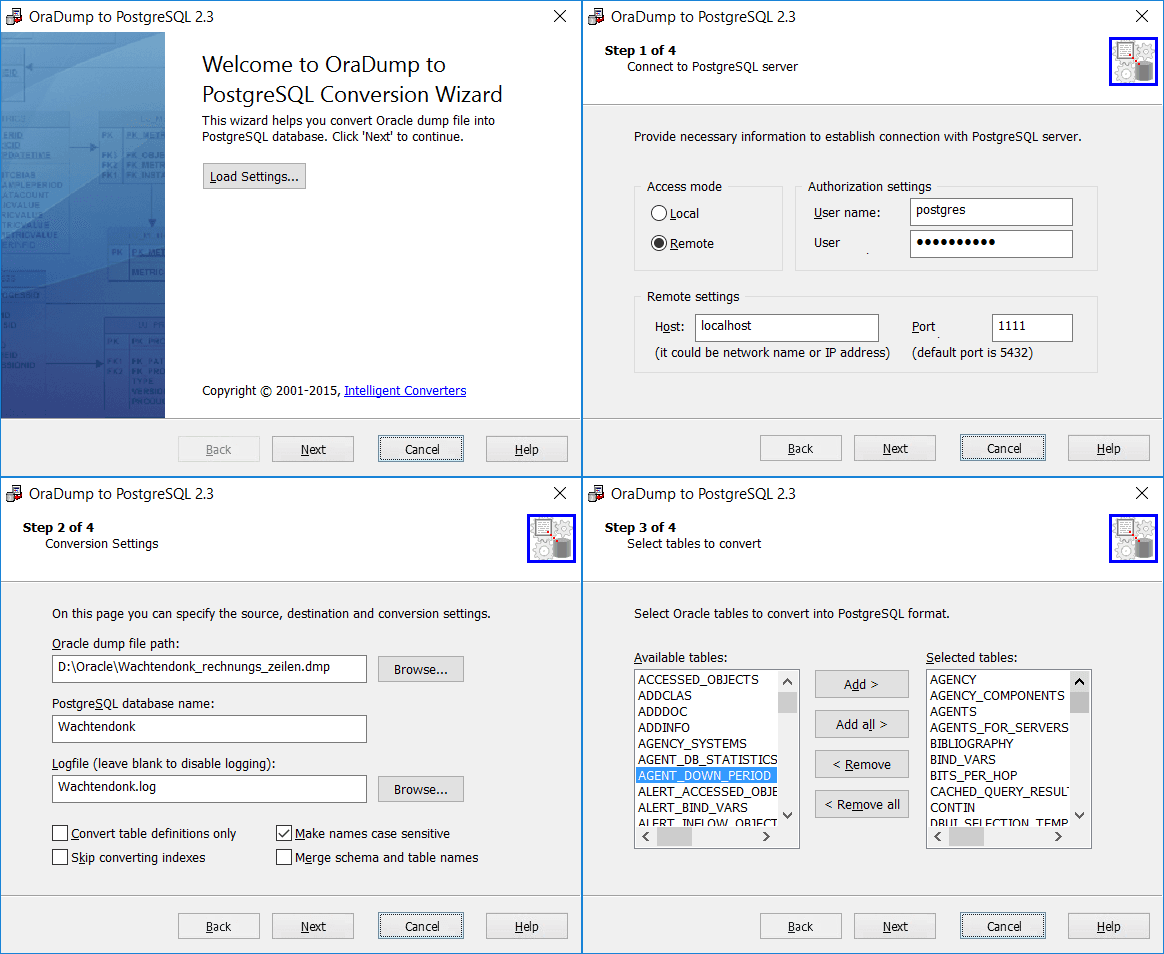Click the Add > button

pos(861,684)
